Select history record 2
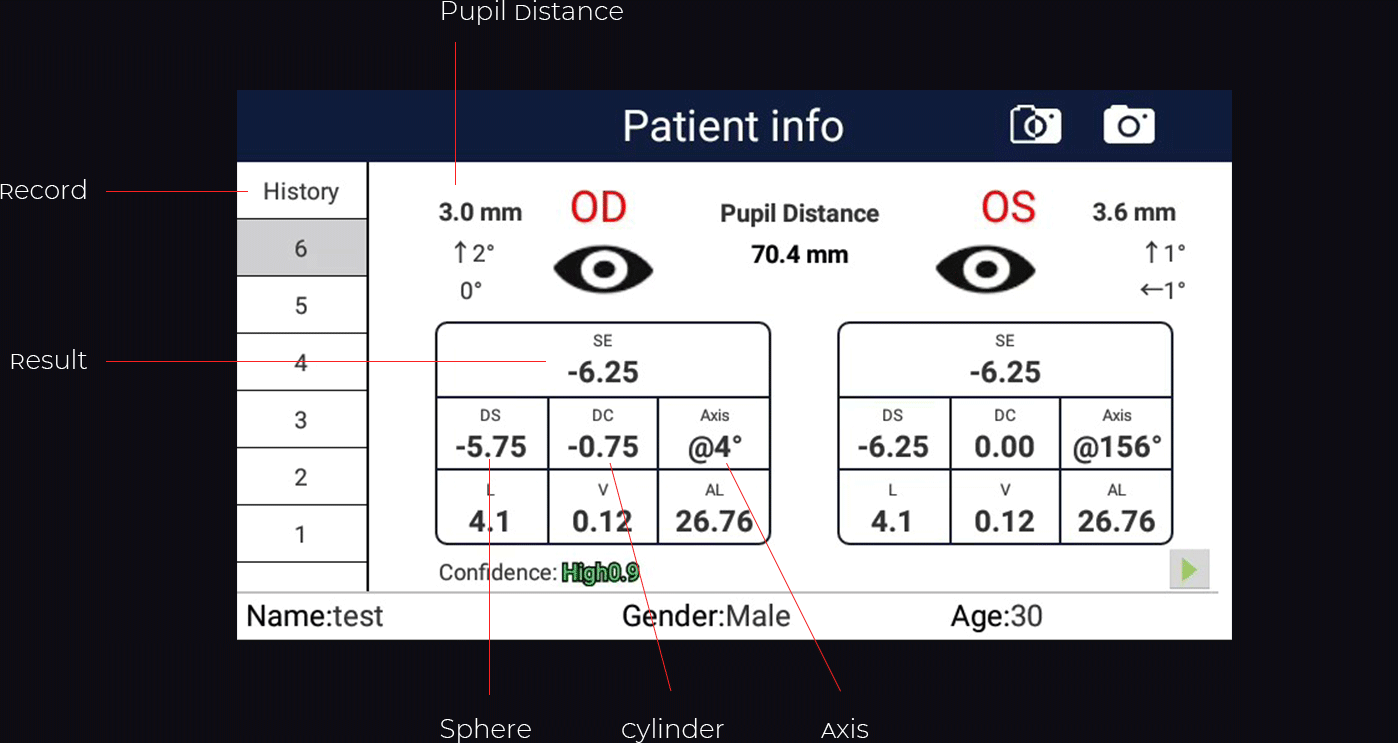1398x743 pixels. tap(301, 477)
